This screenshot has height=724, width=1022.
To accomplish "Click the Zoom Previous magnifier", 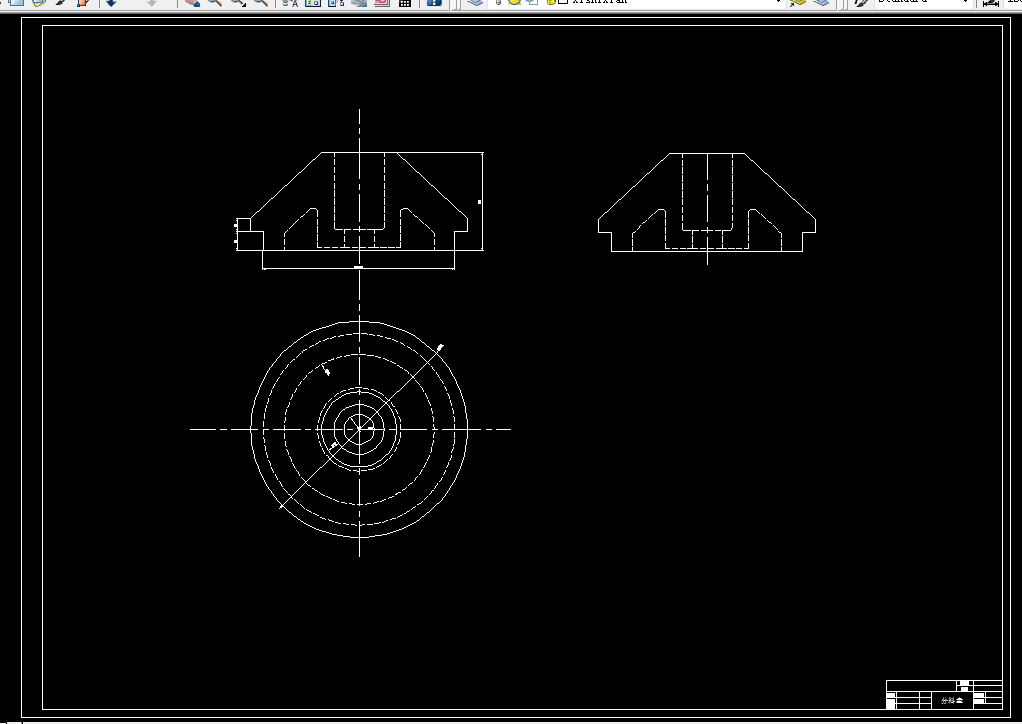I will point(261,3).
